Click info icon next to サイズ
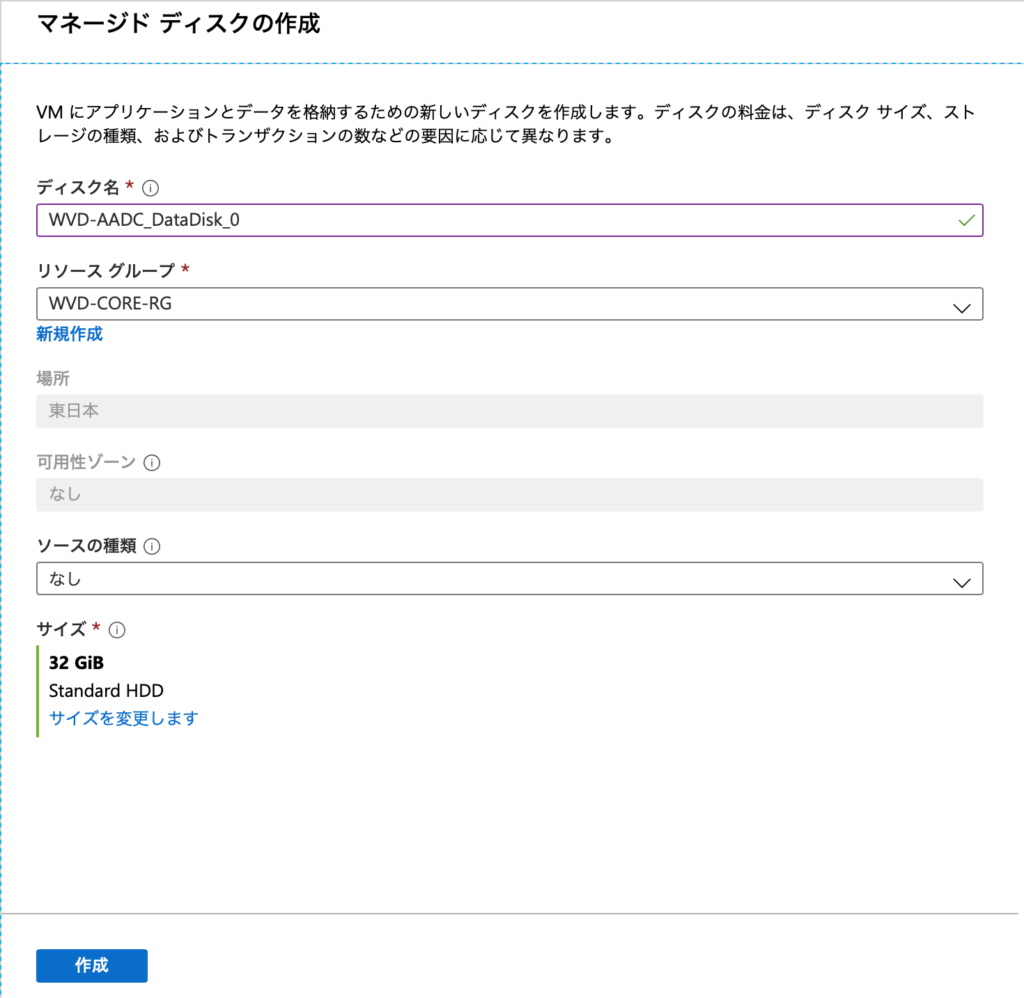 click(x=117, y=630)
